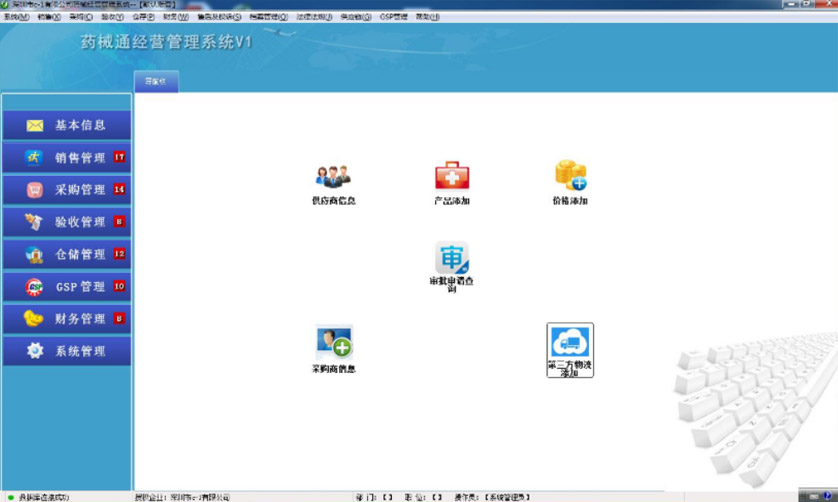Open 供应商信息 supplier info icon
This screenshot has width=838, height=502.
coord(333,177)
